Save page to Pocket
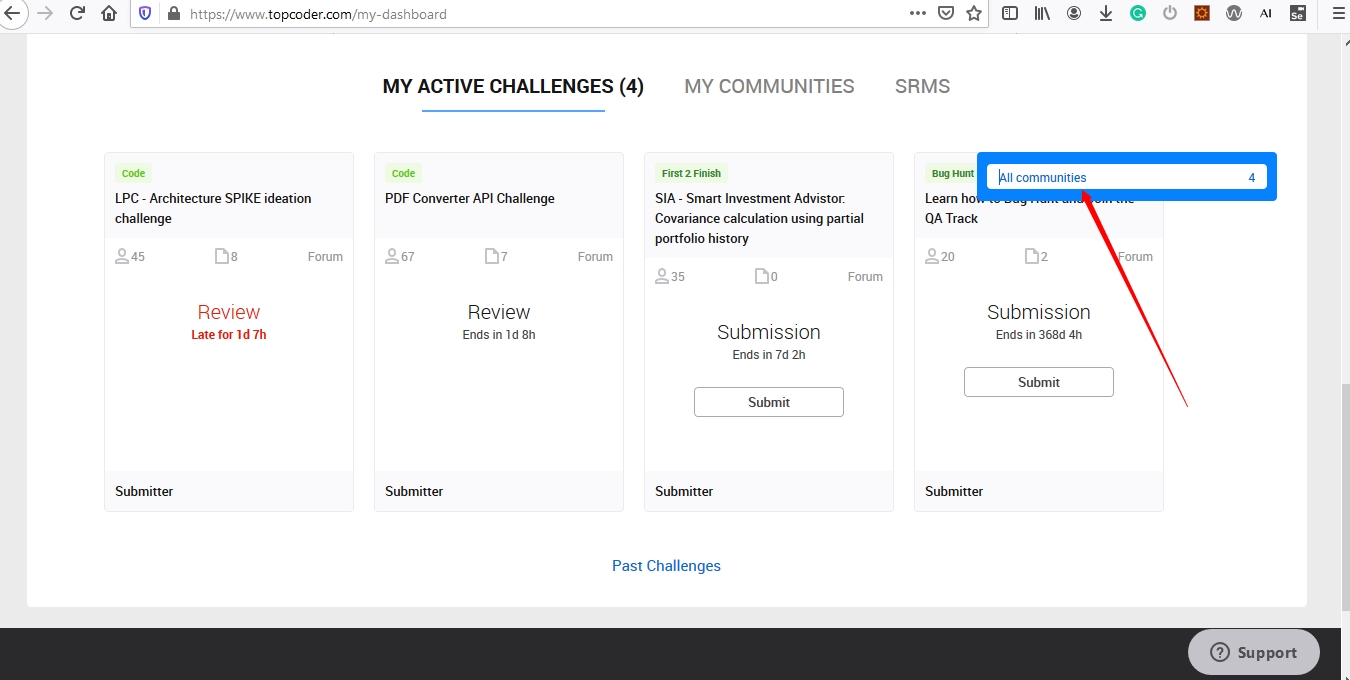Image resolution: width=1350 pixels, height=680 pixels. (x=946, y=14)
